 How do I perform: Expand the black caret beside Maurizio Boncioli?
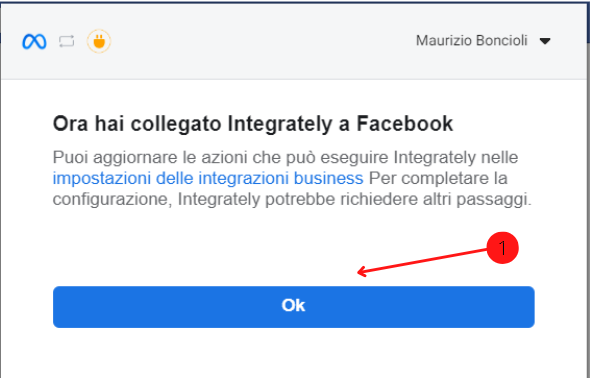point(545,41)
